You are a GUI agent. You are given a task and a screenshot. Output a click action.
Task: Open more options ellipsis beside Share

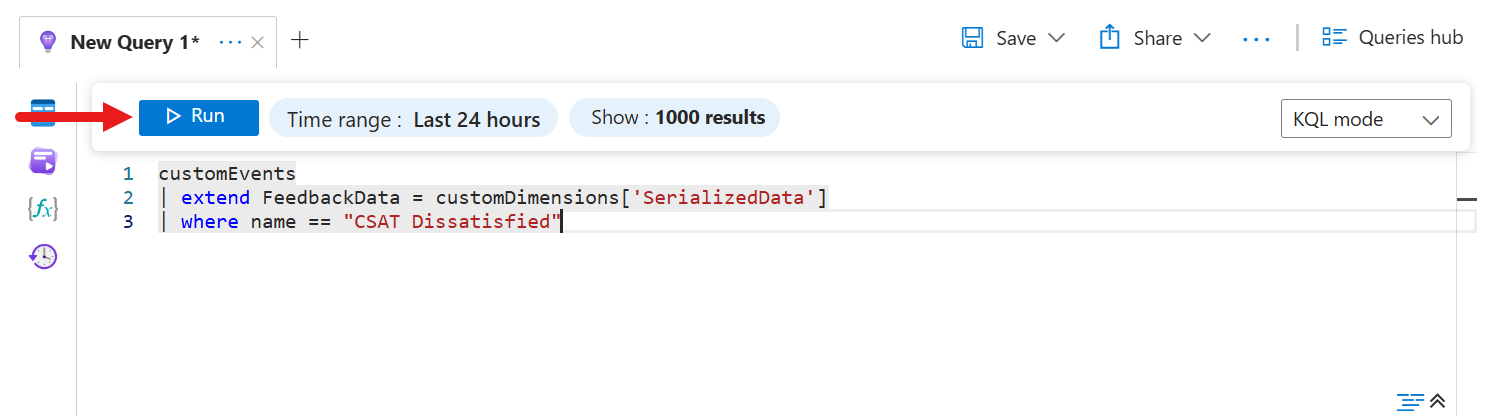click(1256, 39)
